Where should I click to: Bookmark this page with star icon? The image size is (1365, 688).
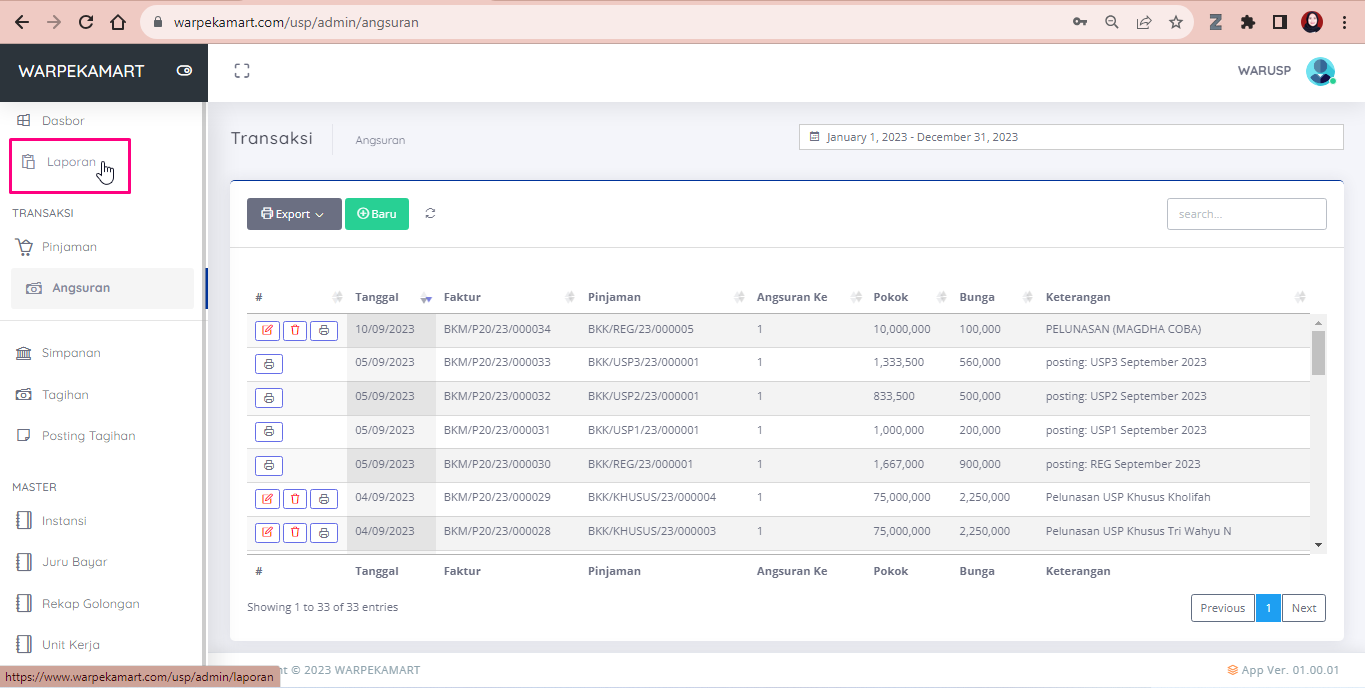[x=1176, y=22]
